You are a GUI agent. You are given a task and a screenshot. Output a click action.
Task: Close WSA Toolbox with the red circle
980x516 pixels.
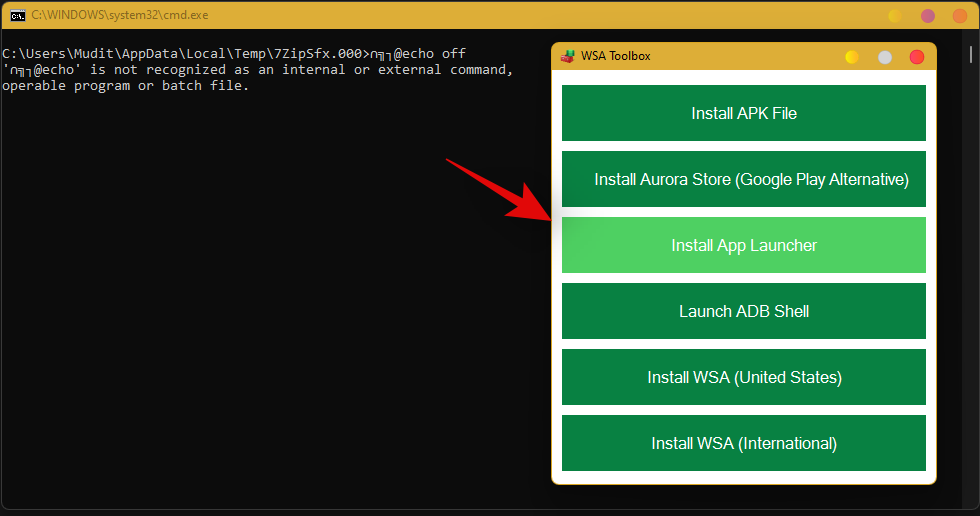[917, 57]
